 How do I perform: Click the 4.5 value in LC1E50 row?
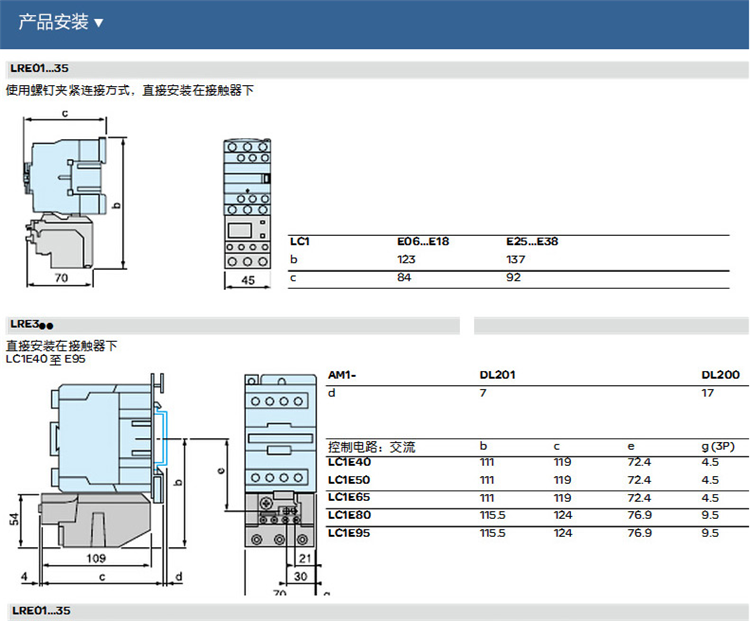coord(710,480)
